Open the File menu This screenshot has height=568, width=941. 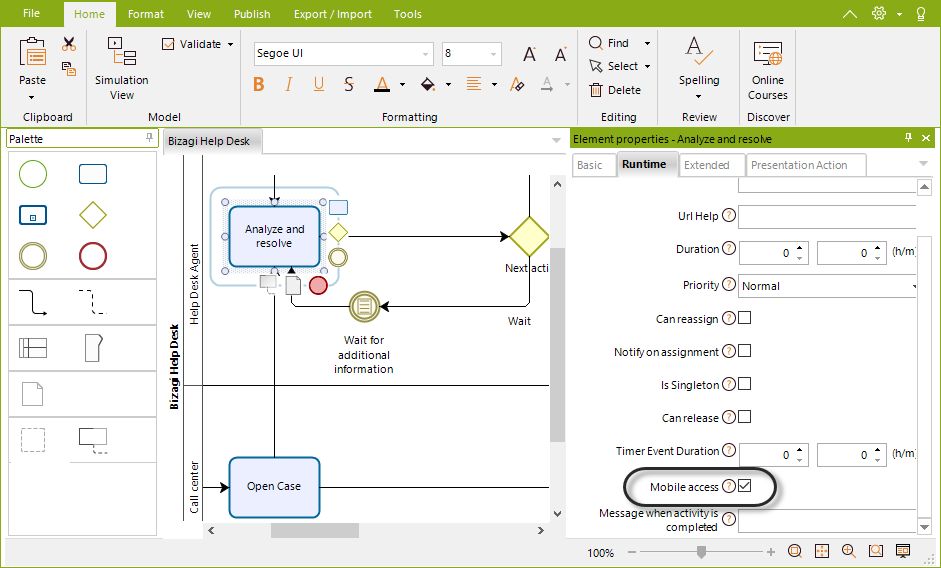point(31,13)
